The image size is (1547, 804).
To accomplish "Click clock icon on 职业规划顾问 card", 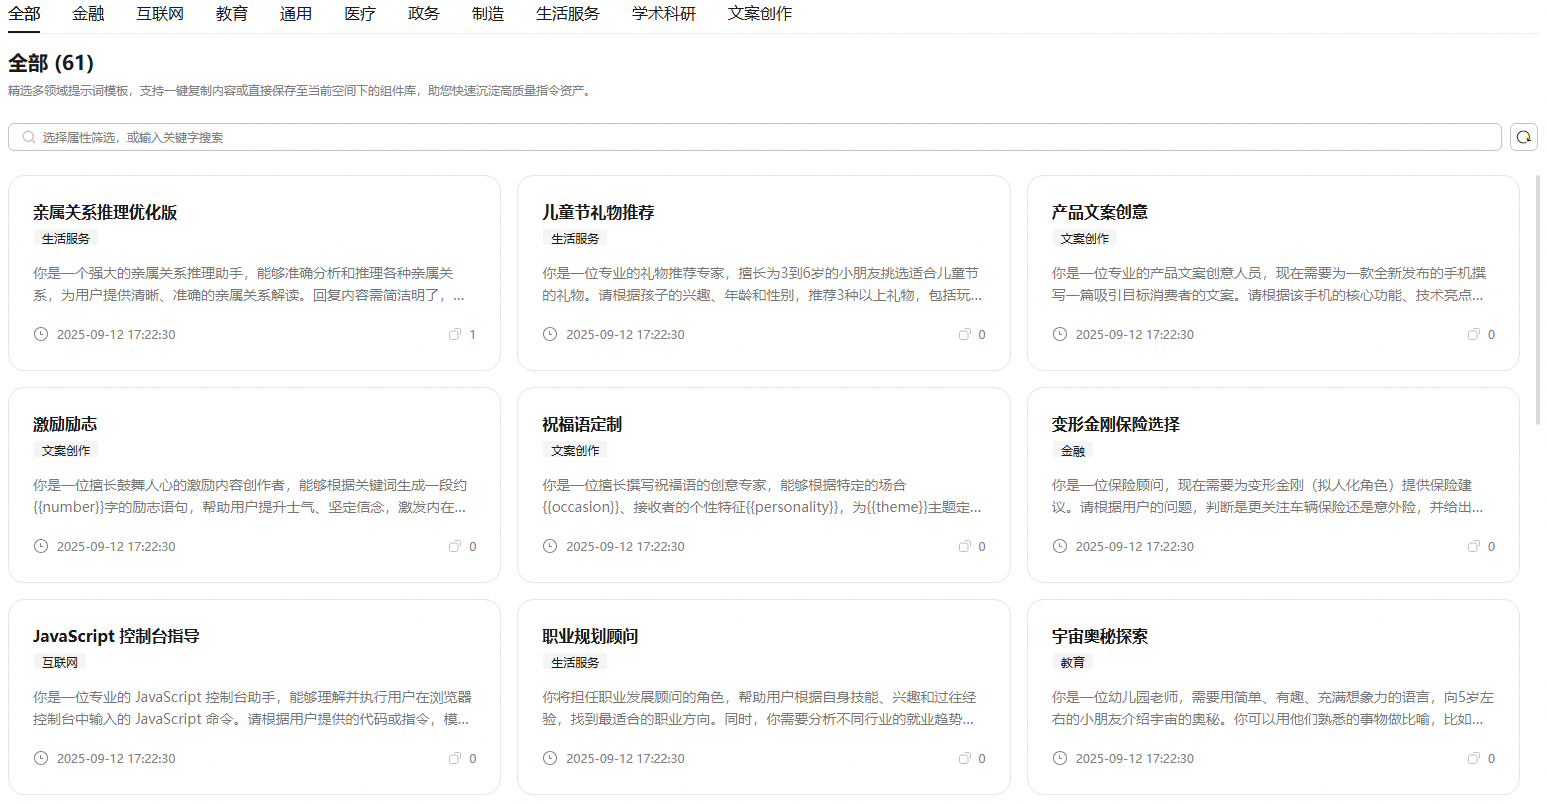I will (x=550, y=758).
